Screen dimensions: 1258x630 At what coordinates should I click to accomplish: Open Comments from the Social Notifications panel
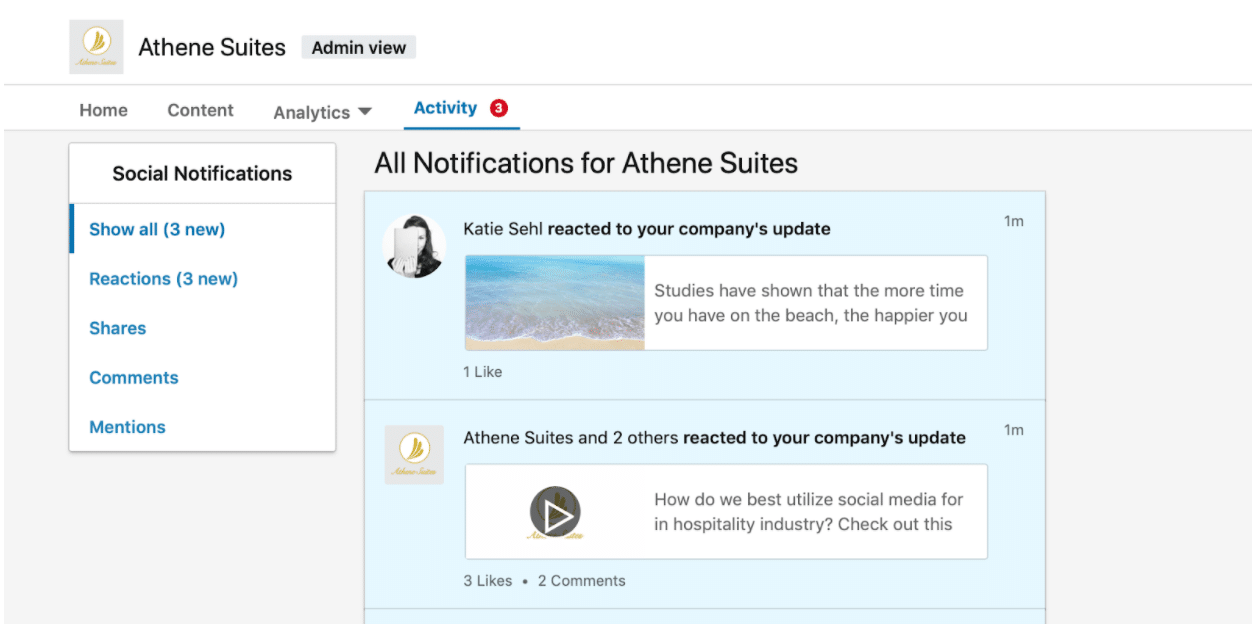[x=133, y=377]
